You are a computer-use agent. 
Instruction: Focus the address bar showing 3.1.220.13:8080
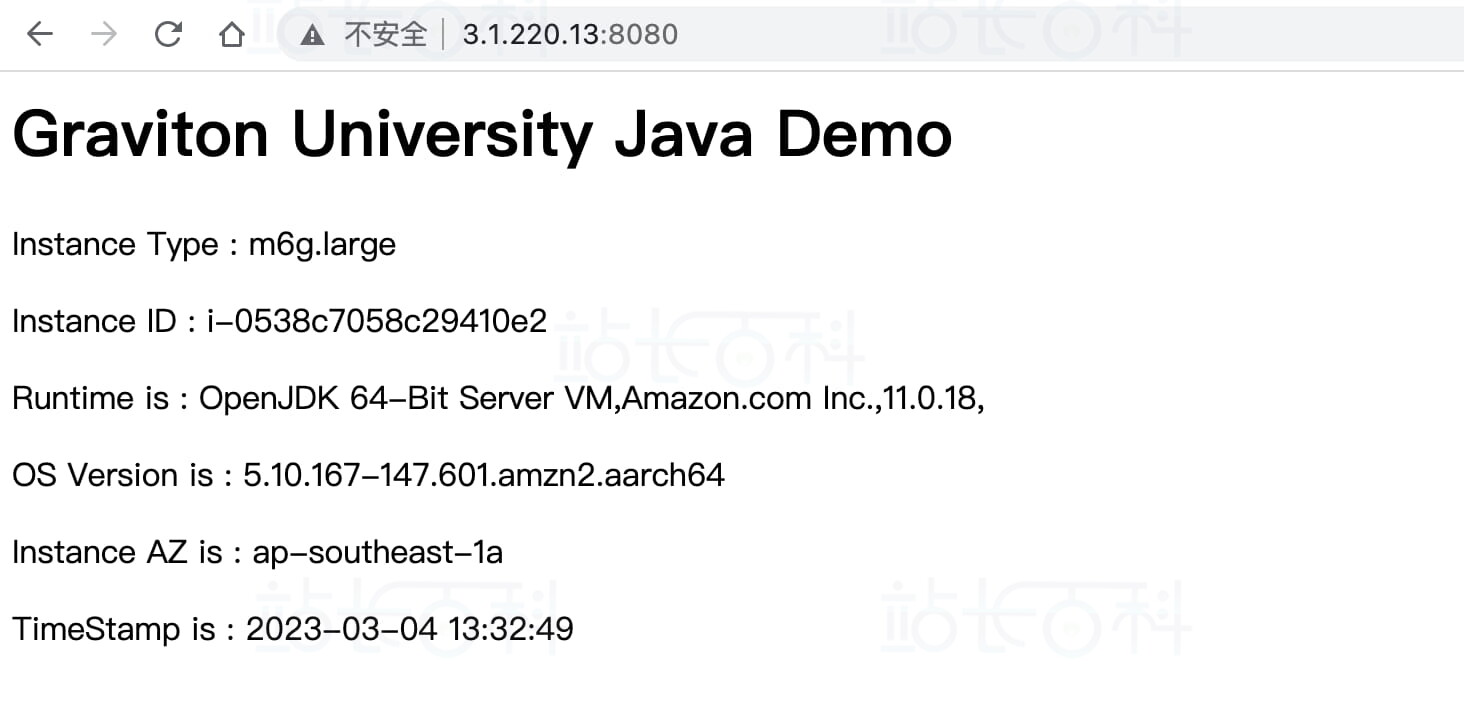click(x=570, y=35)
